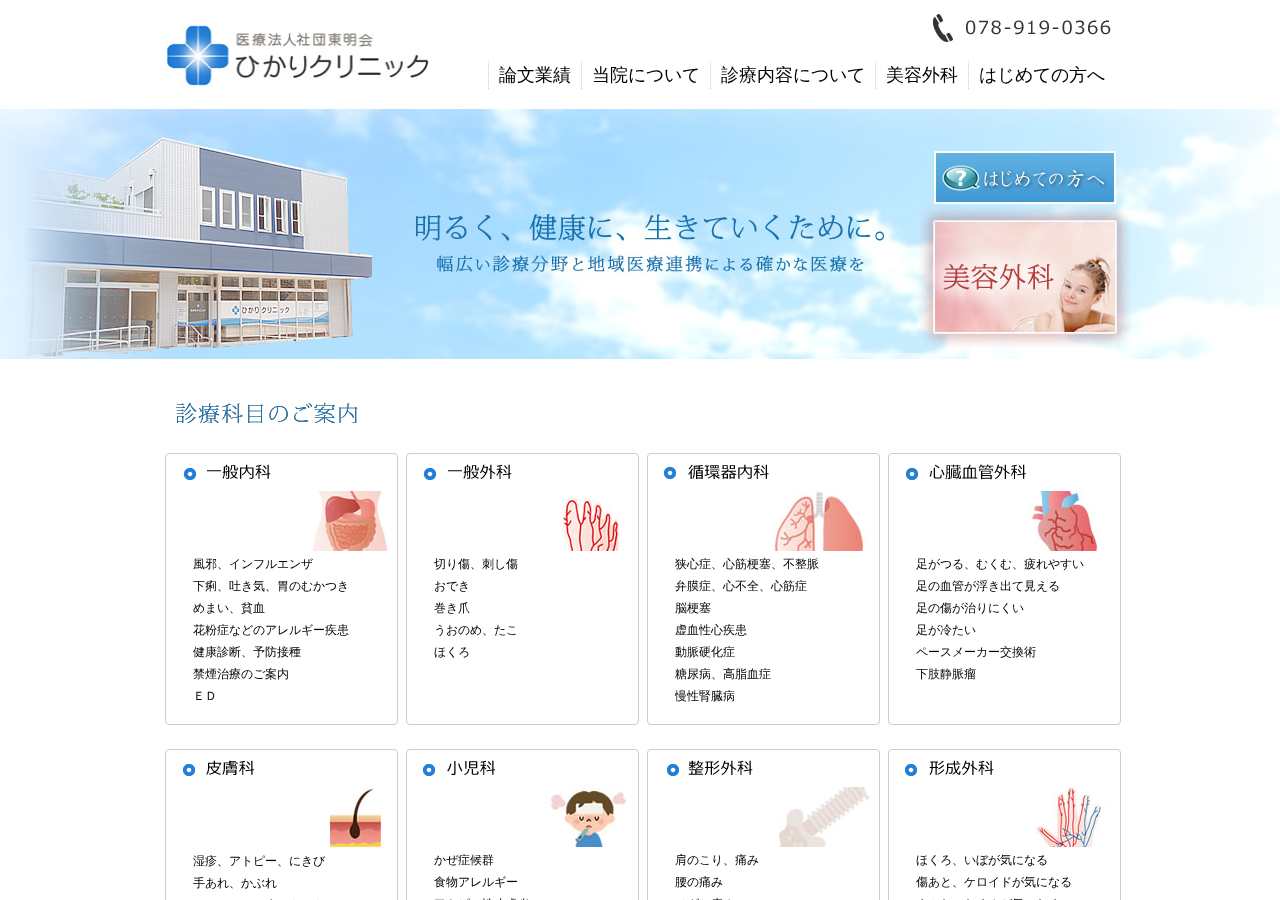Click the blue bullet beside 形成外科
This screenshot has height=900, width=1280.
tap(911, 770)
